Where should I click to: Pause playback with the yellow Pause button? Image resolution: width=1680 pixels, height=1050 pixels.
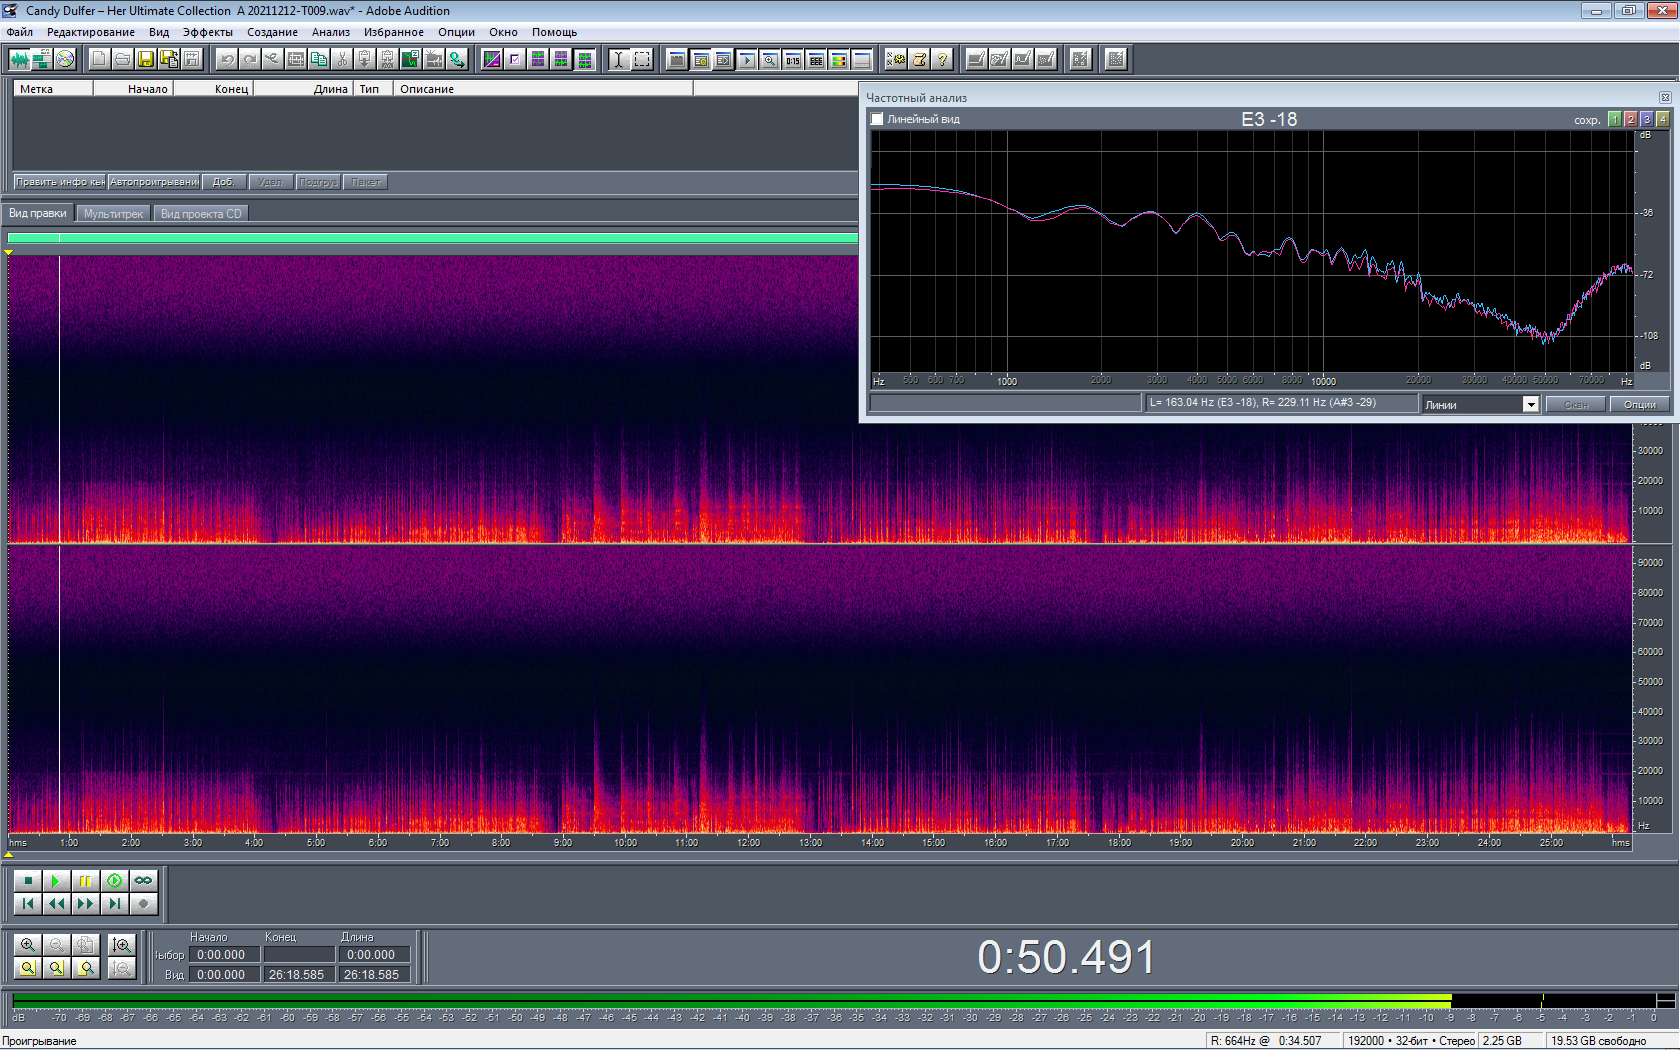[86, 881]
